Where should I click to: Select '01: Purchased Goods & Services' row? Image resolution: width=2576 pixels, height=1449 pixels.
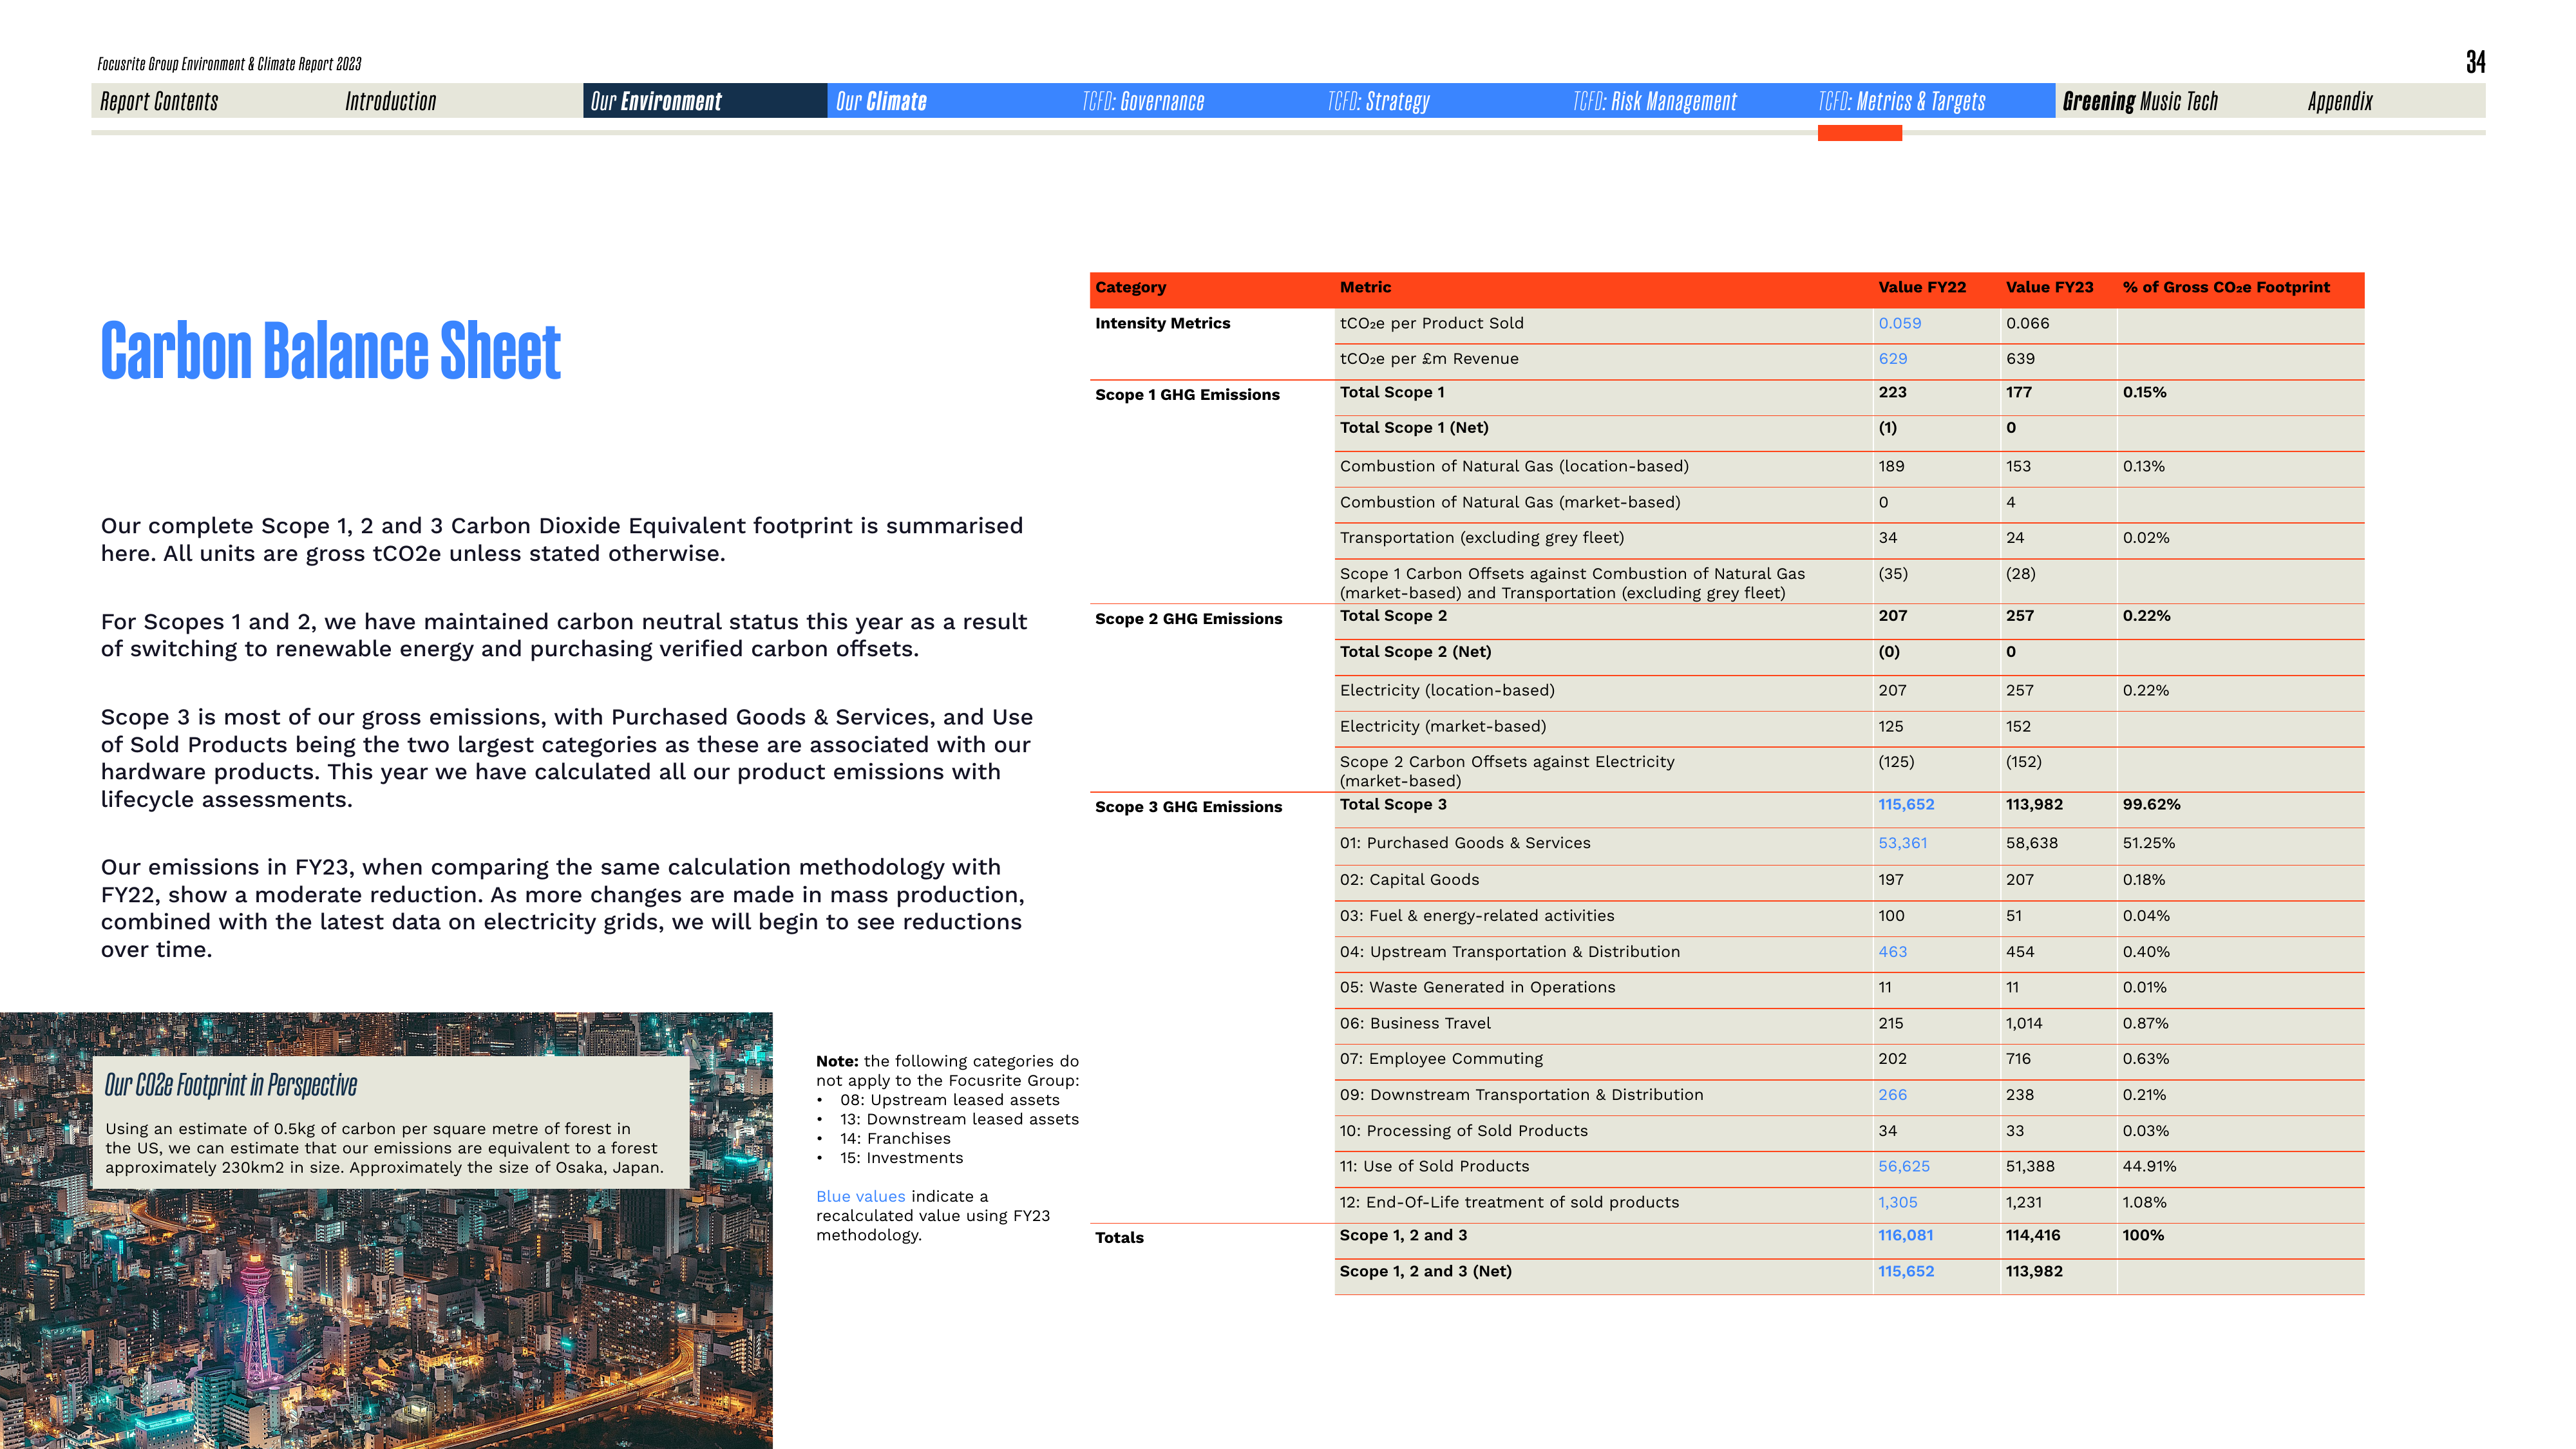[1849, 846]
